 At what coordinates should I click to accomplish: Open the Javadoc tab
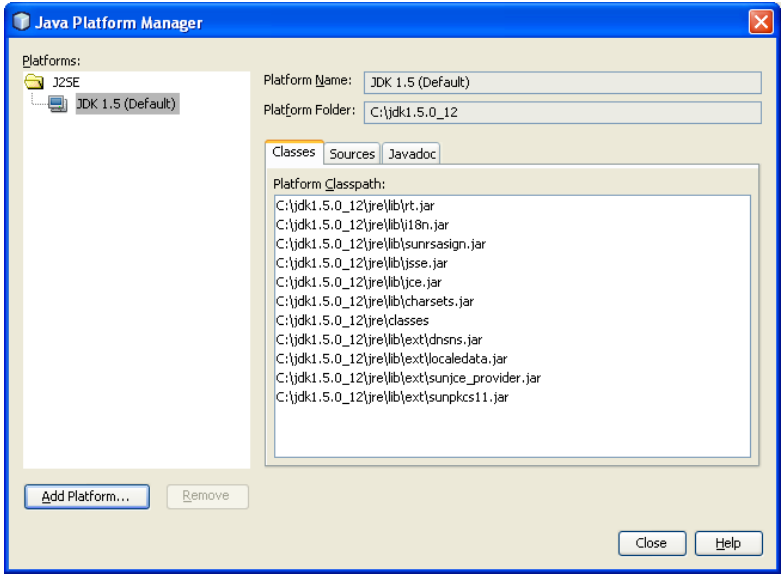tap(411, 154)
